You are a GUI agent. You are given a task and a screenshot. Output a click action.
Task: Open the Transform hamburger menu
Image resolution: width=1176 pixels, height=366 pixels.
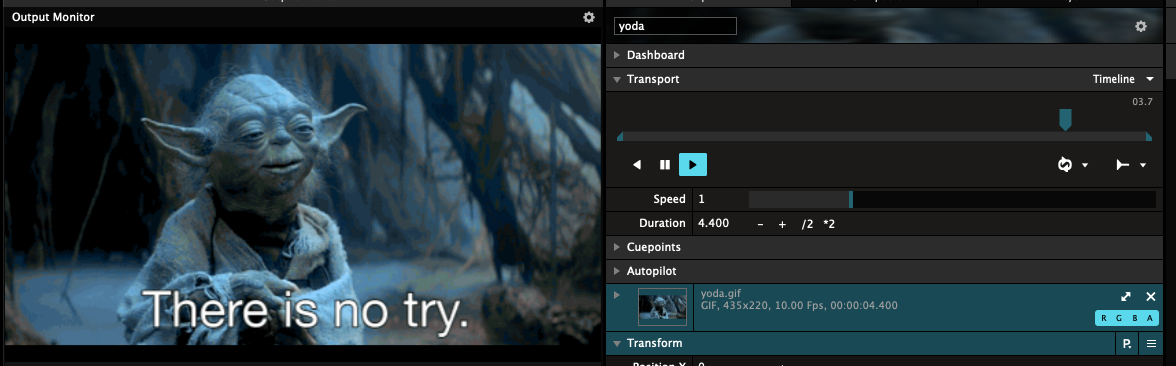1151,344
